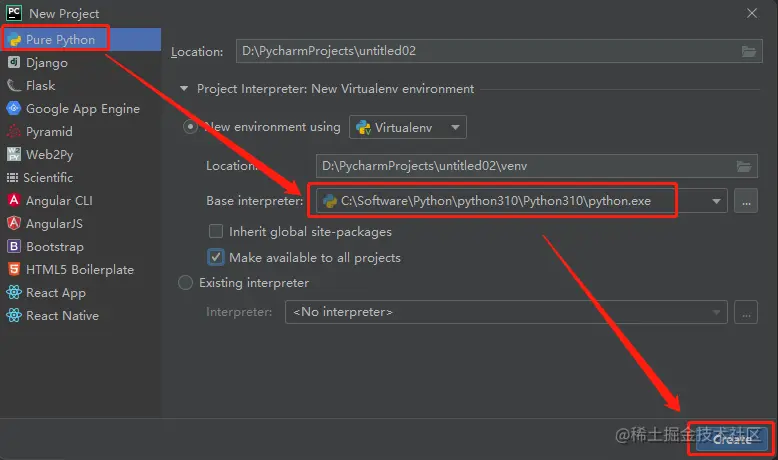Screen dimensions: 778x460
Task: Click the Create button
Action: coord(732,439)
